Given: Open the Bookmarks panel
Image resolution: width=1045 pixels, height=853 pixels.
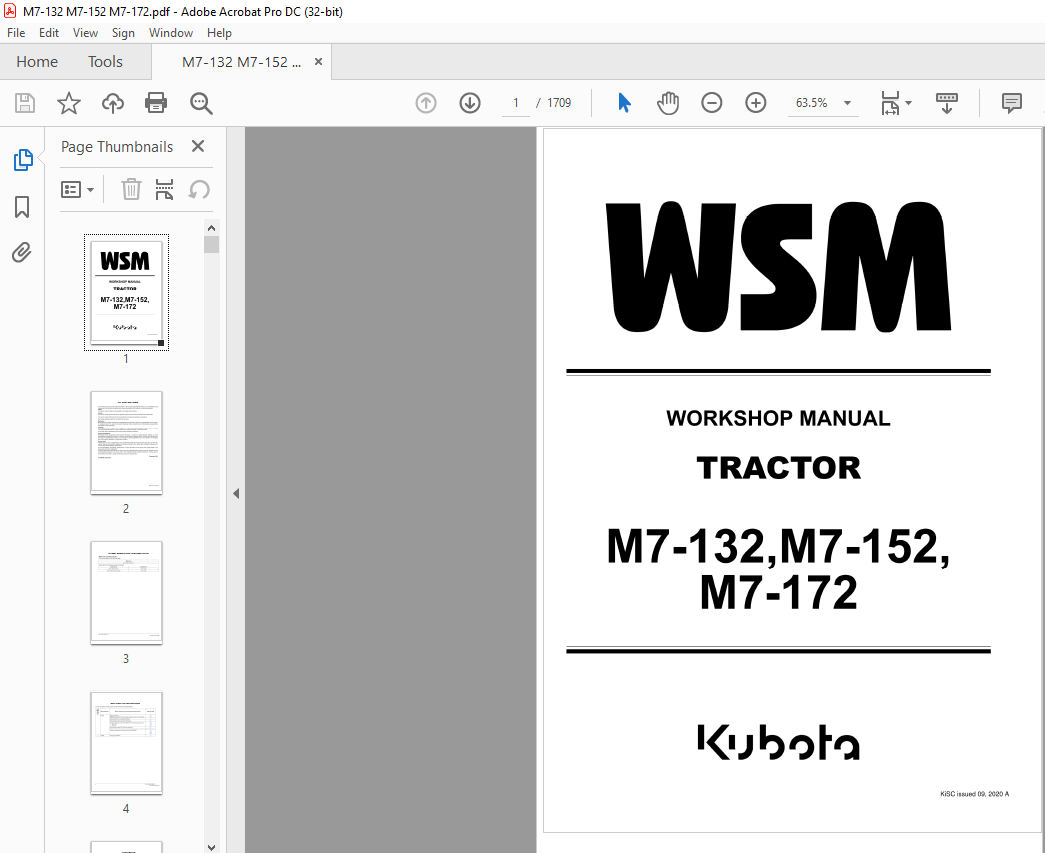Looking at the screenshot, I should [22, 207].
